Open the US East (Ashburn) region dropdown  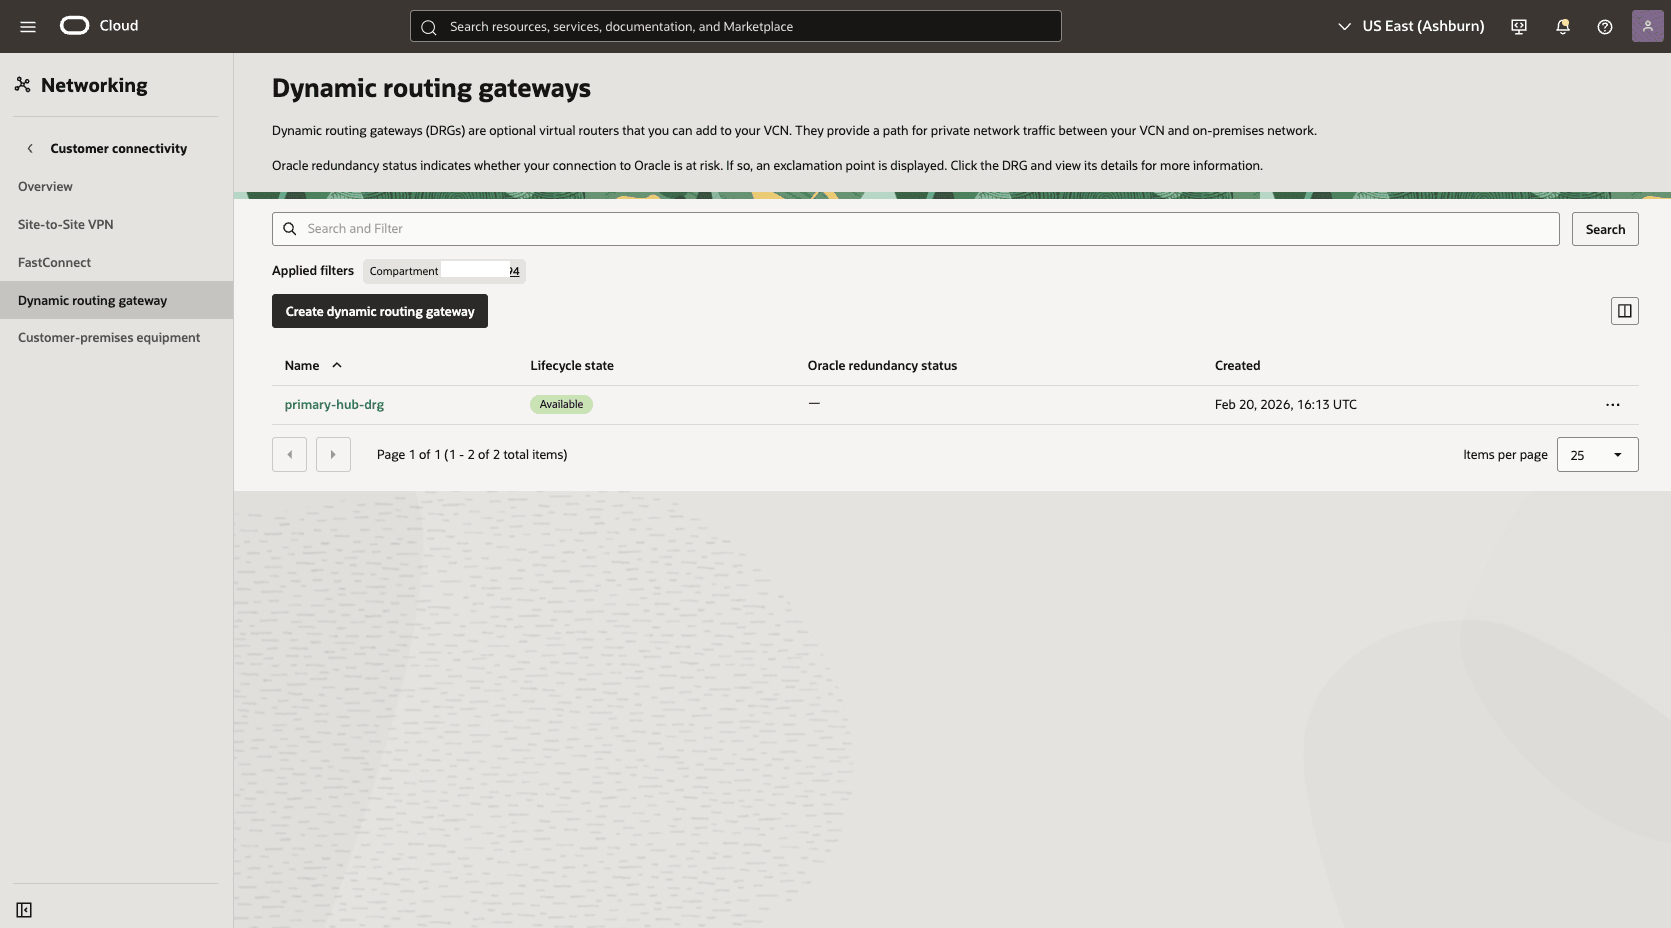coord(1410,26)
